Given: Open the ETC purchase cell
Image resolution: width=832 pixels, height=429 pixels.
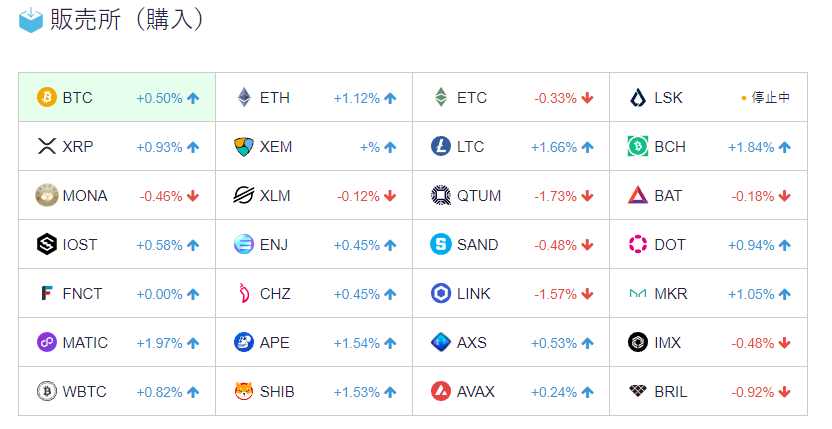Looking at the screenshot, I should (510, 98).
